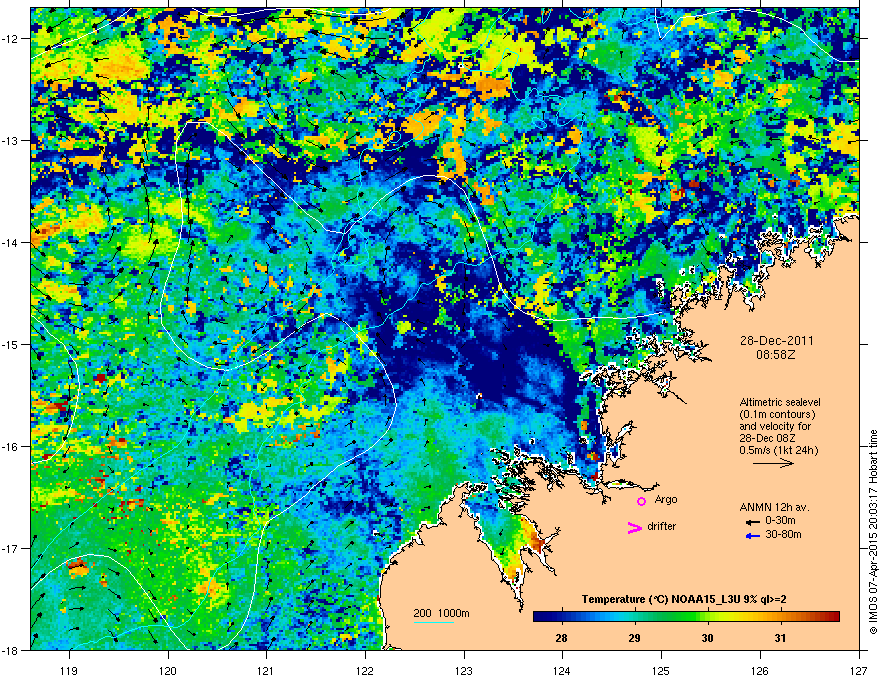The height and width of the screenshot is (680, 880).
Task: Click the colour bar tick label 31
Action: (x=780, y=638)
